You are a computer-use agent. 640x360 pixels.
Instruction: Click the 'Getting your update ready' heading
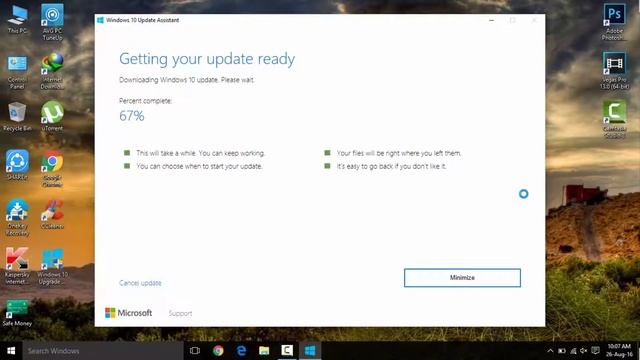pyautogui.click(x=207, y=59)
